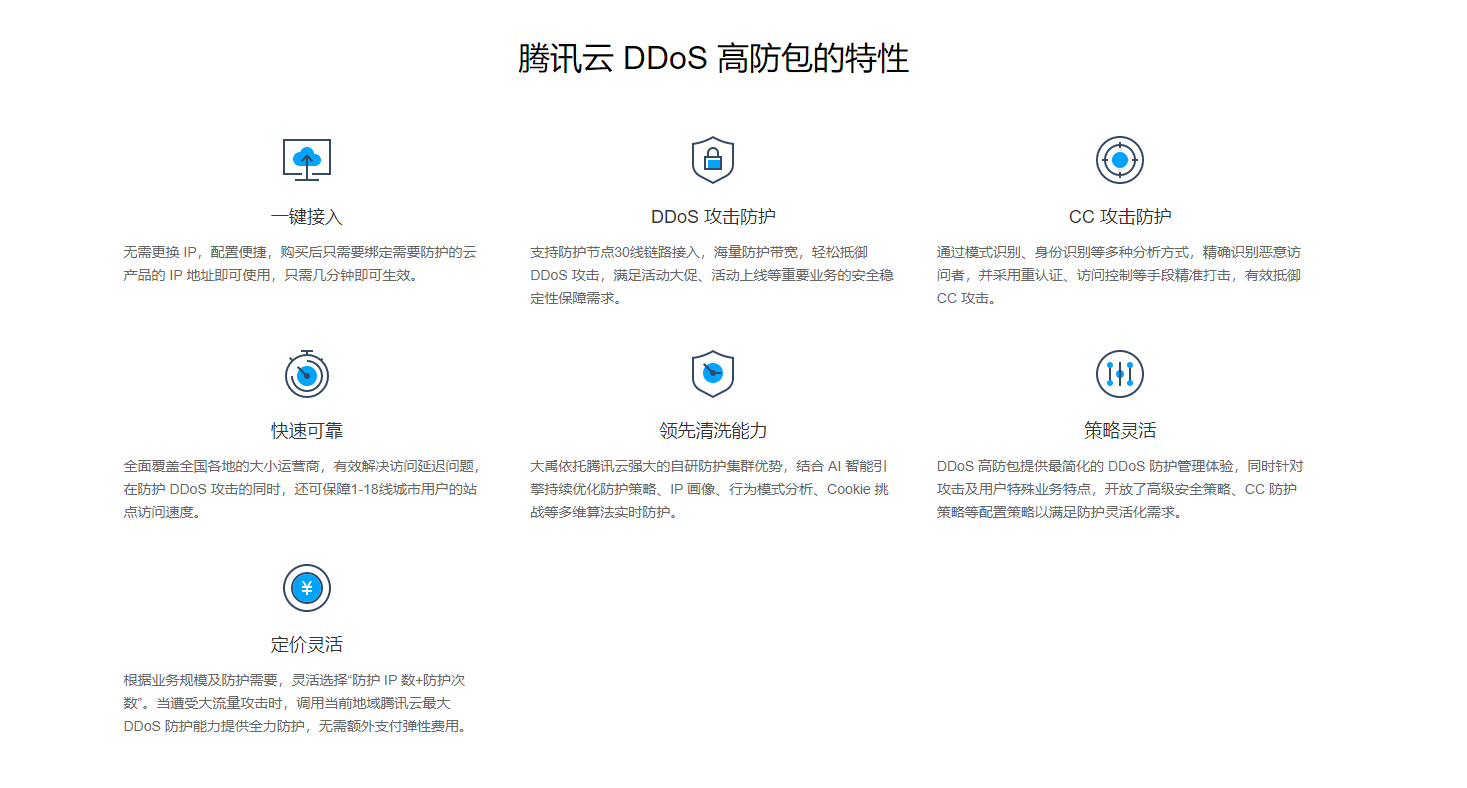1467x788 pixels.
Task: Click the shield lock icon above DDoS 攻击防护
Action: point(713,160)
